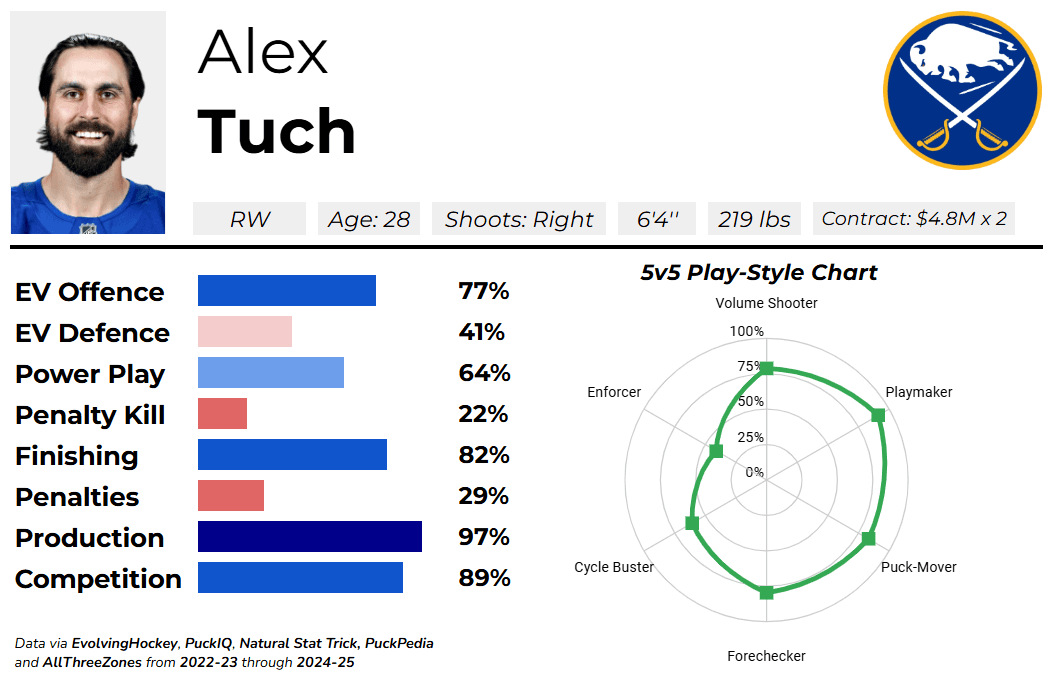Viewport: 1062px width, 682px height.
Task: Click the EV Offence blue bar
Action: (x=286, y=291)
